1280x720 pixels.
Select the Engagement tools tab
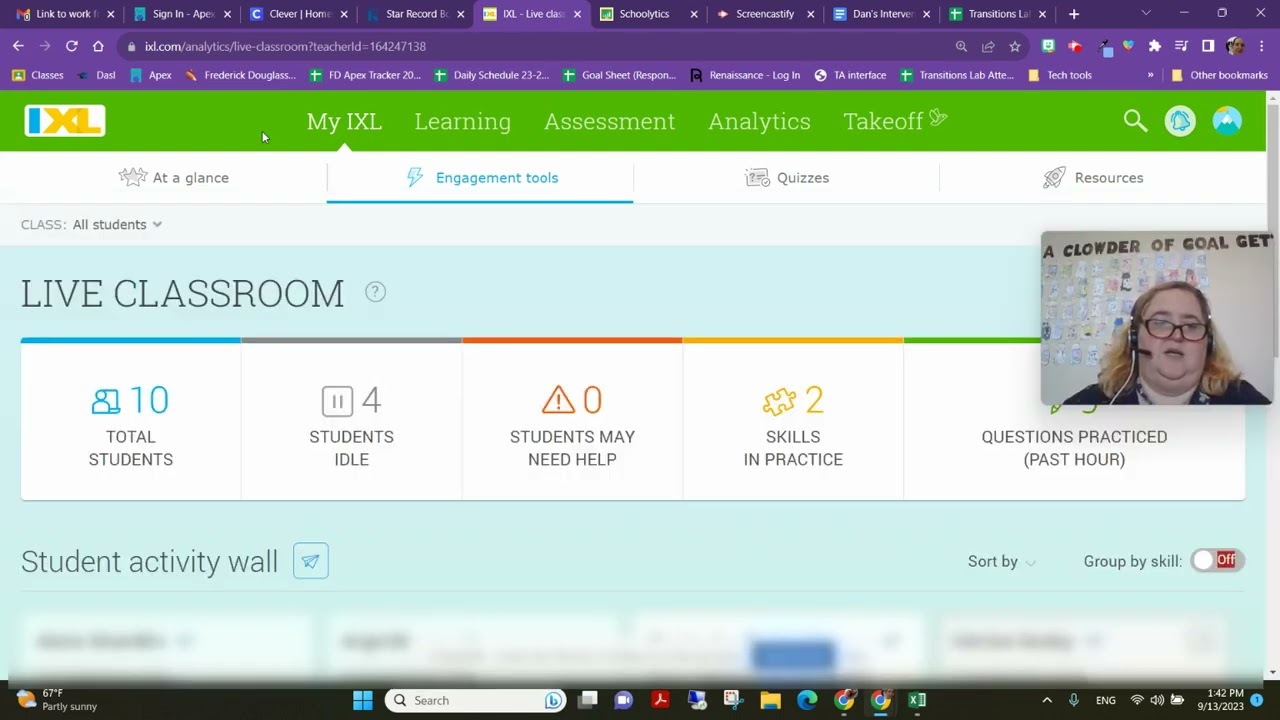click(480, 177)
